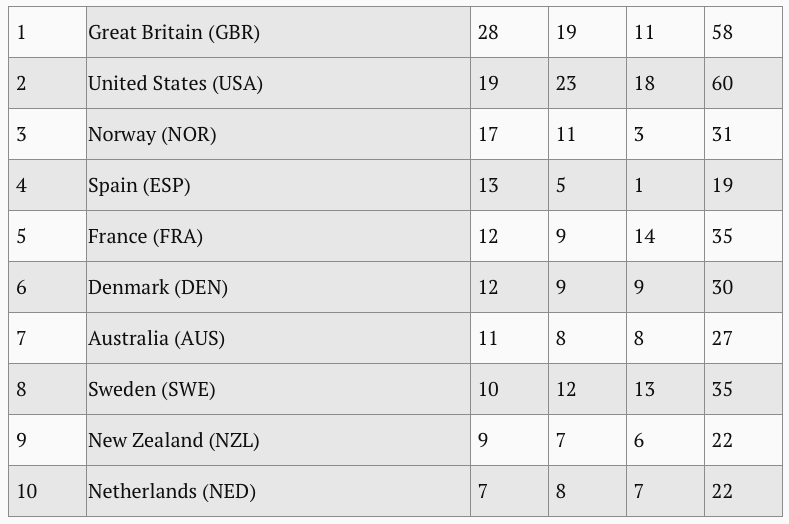
Task: Select the France (FRA) country cell
Action: pos(278,236)
